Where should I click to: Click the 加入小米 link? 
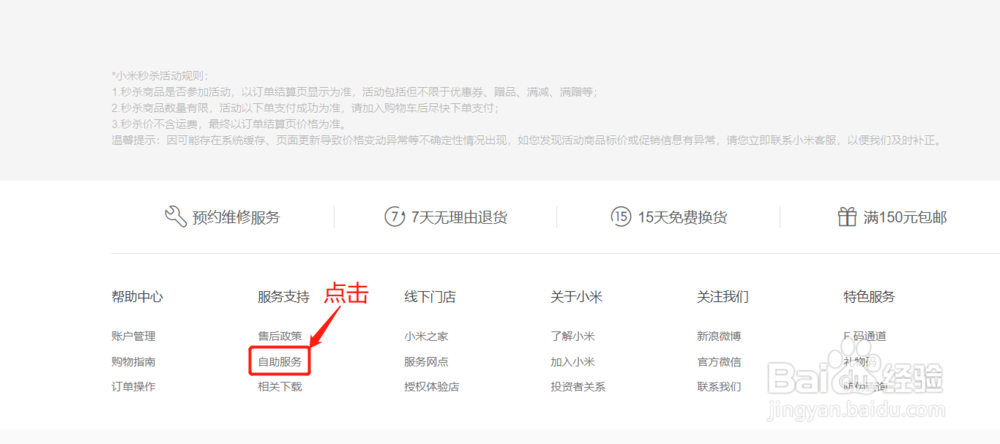pos(573,362)
